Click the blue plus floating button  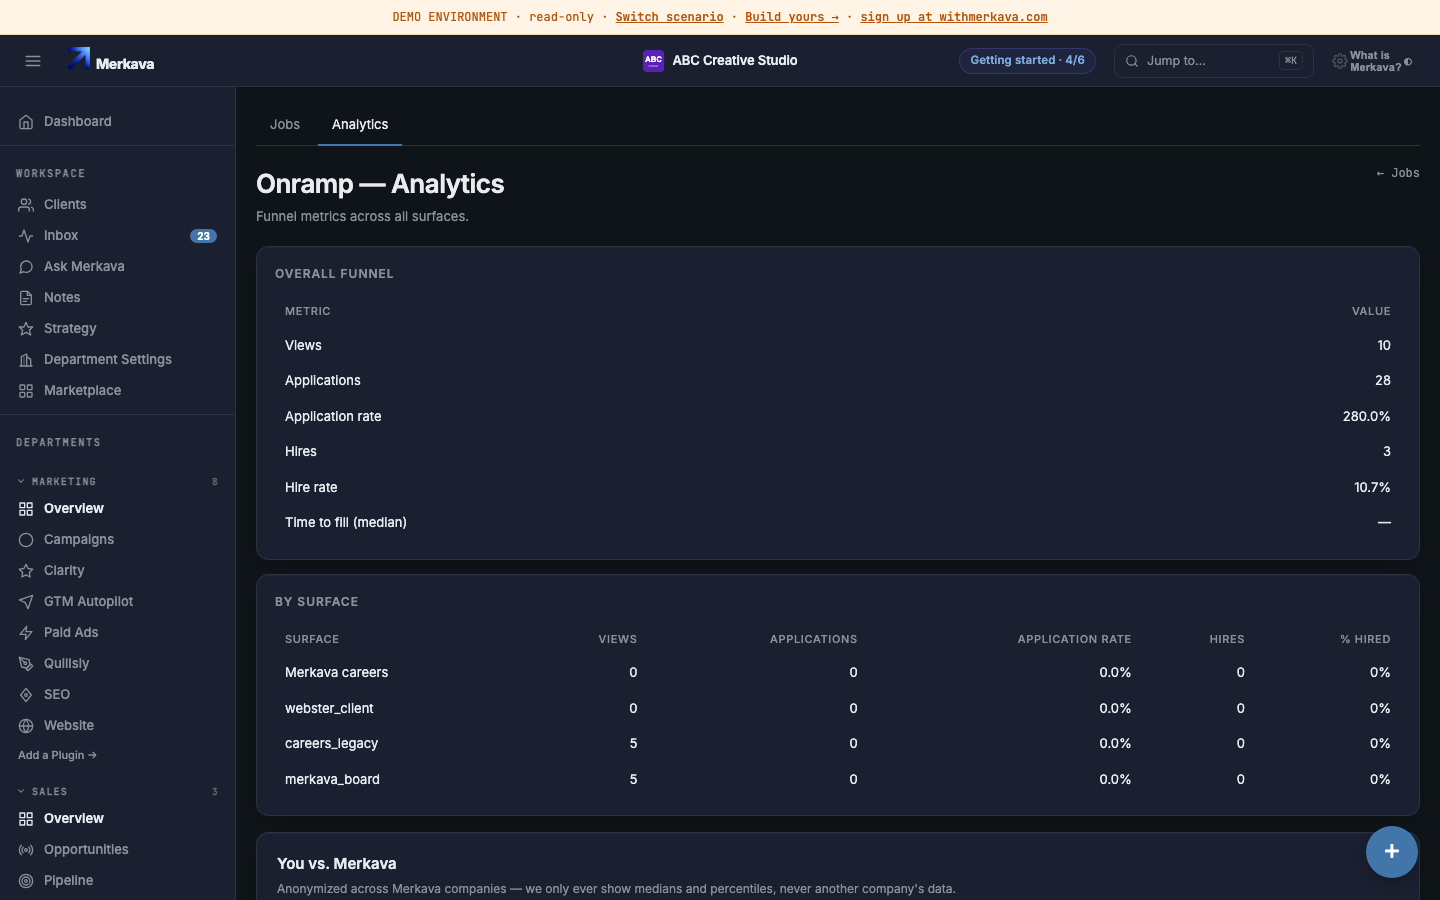(x=1392, y=852)
